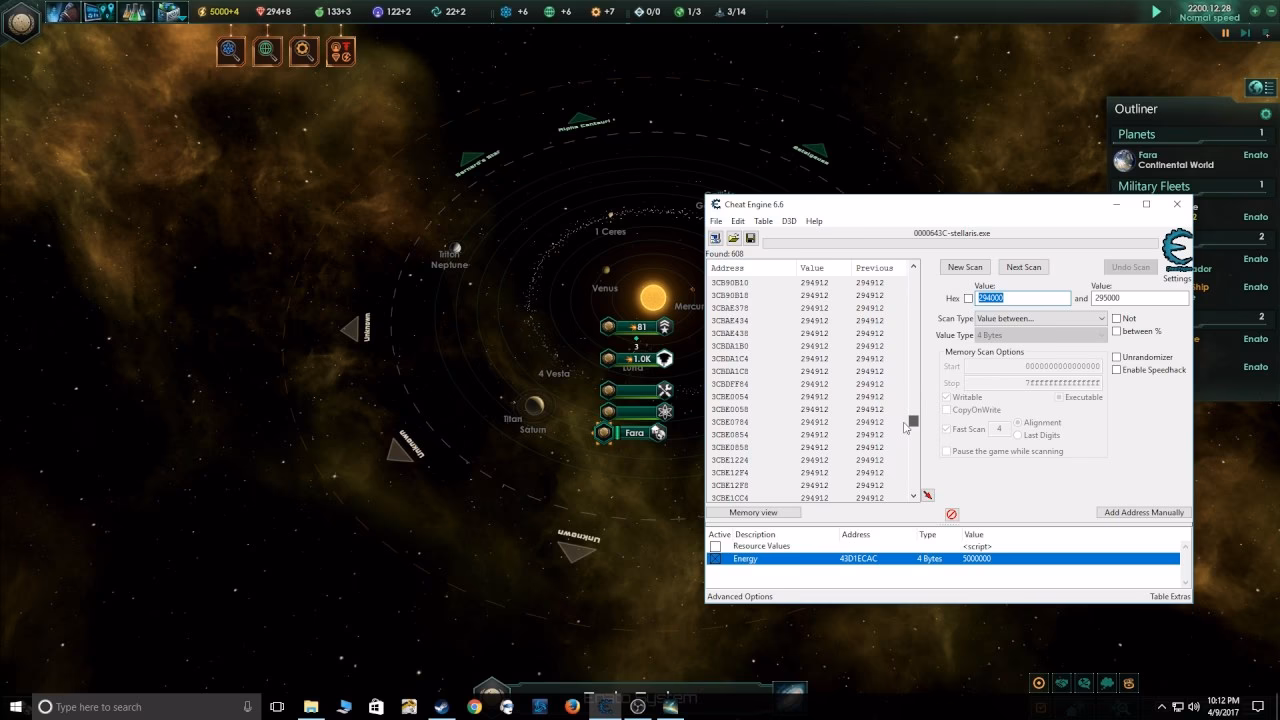Click the red no-entry clear list icon
The image size is (1280, 720).
(951, 514)
